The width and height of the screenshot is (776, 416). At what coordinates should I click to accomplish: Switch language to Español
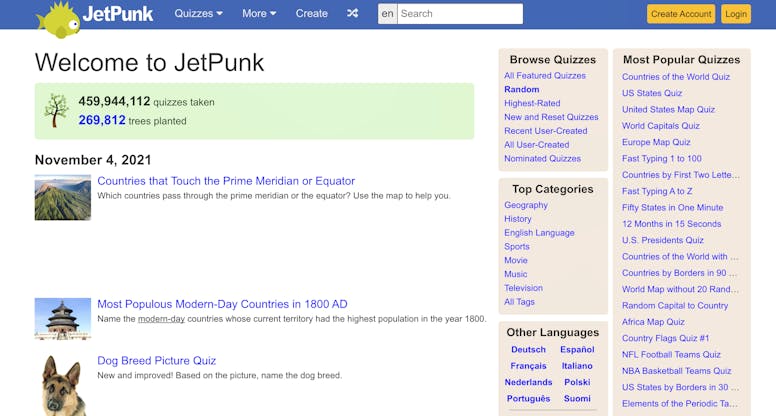(577, 350)
